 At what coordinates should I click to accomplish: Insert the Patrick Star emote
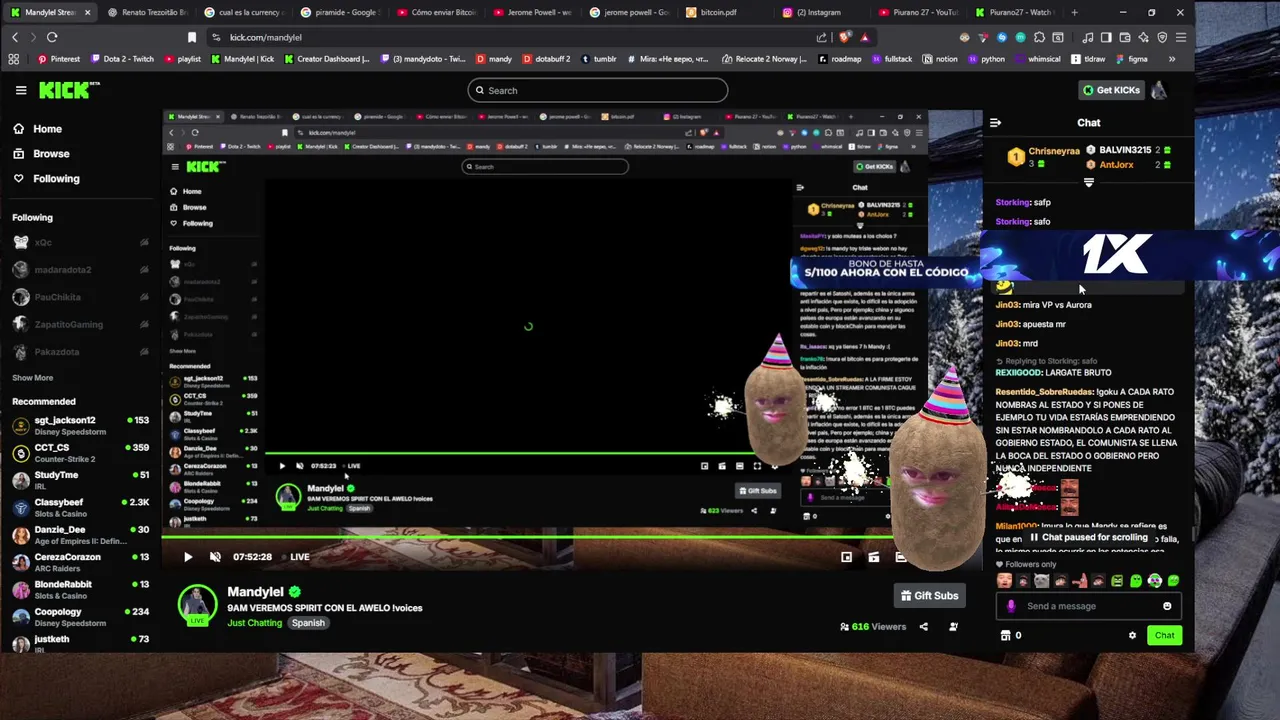pyautogui.click(x=1080, y=581)
